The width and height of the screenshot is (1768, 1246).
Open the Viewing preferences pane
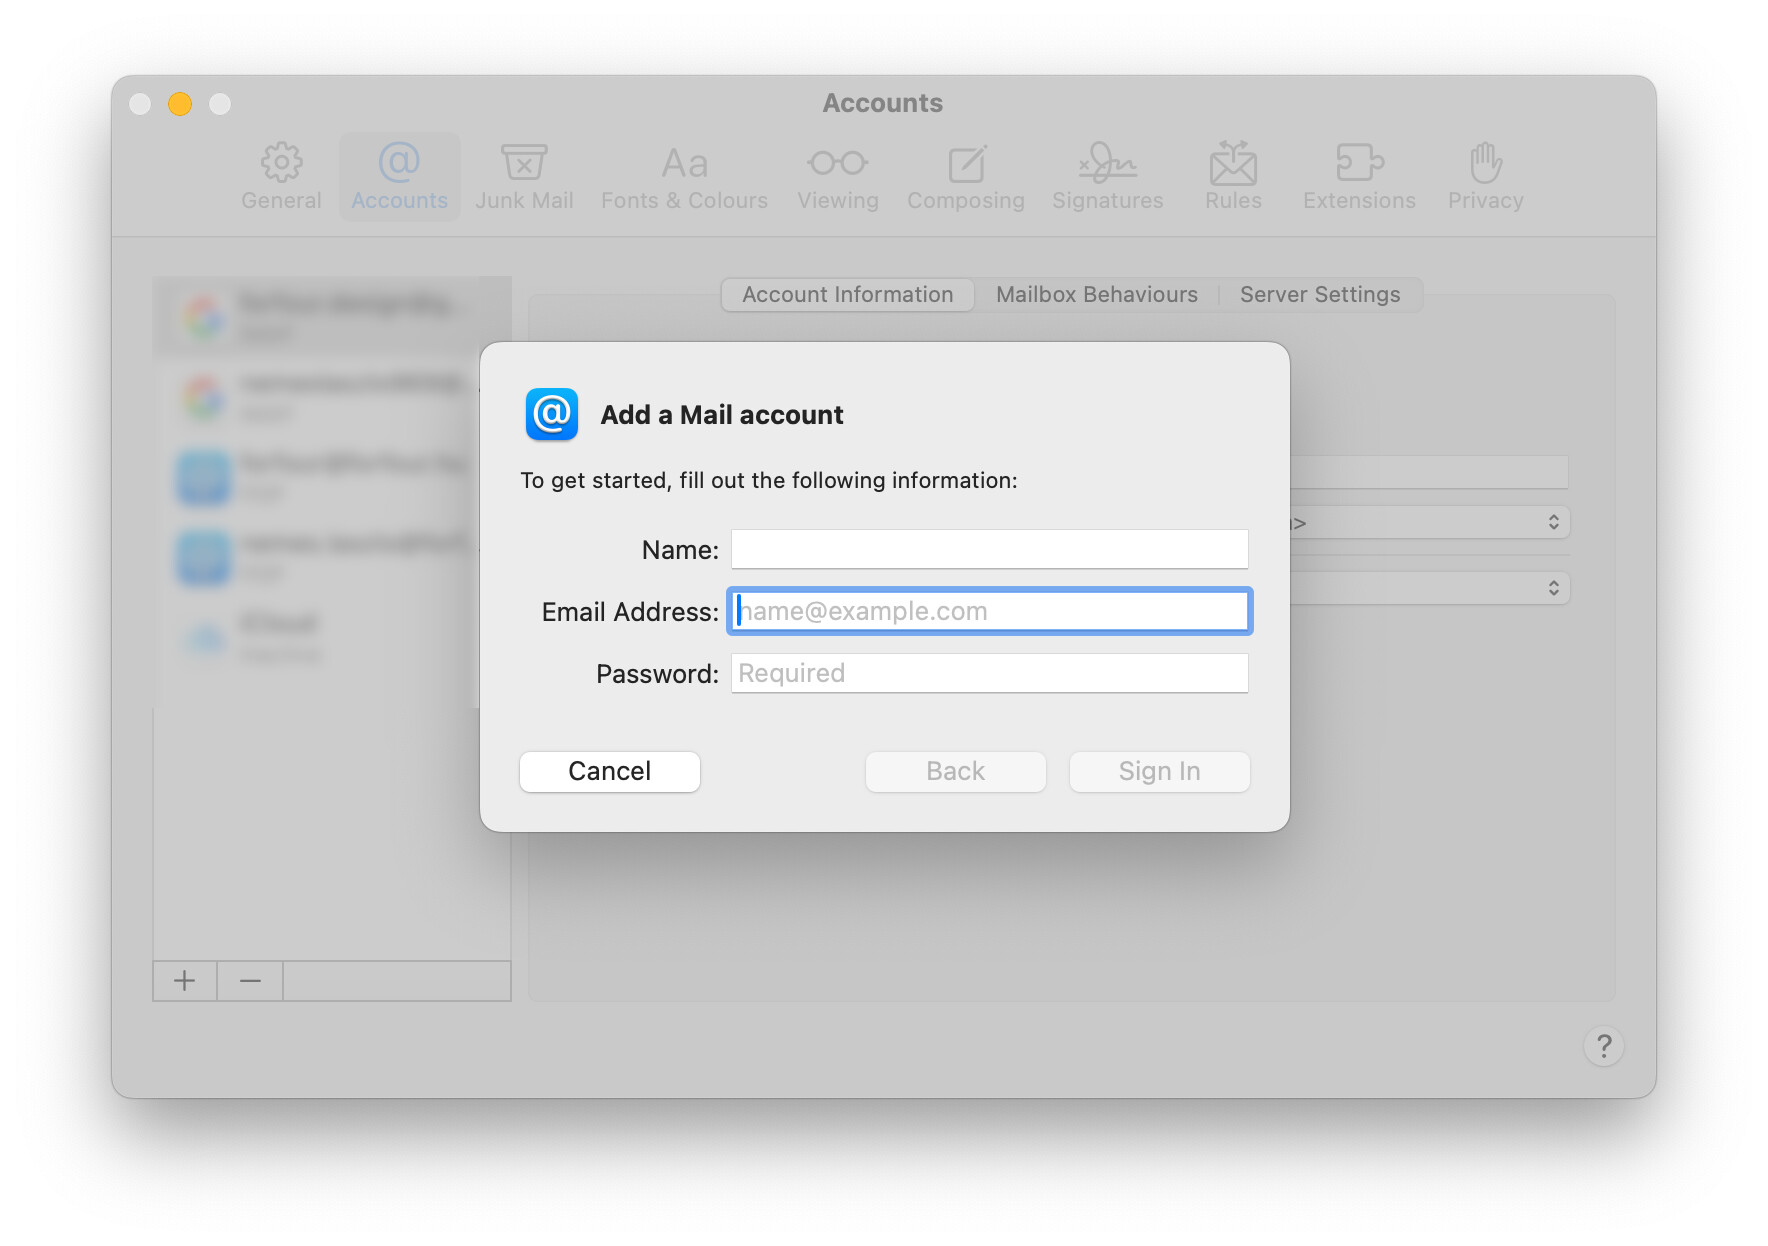tap(838, 177)
